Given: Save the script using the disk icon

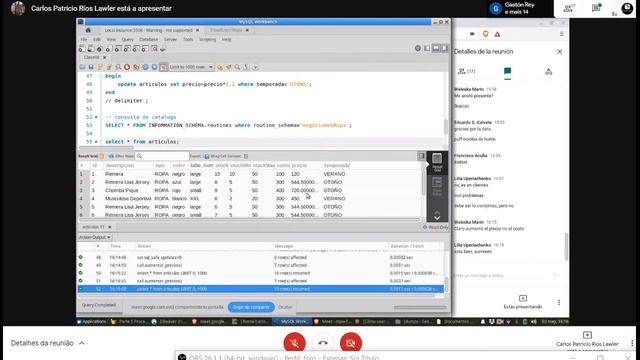Looking at the screenshot, I should [x=91, y=67].
